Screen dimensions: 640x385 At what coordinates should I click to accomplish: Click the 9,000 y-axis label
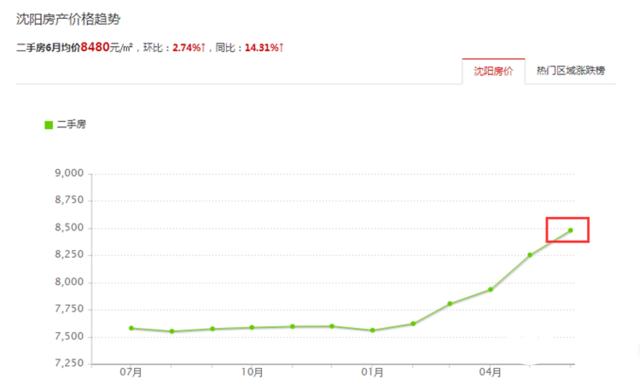tap(69, 173)
